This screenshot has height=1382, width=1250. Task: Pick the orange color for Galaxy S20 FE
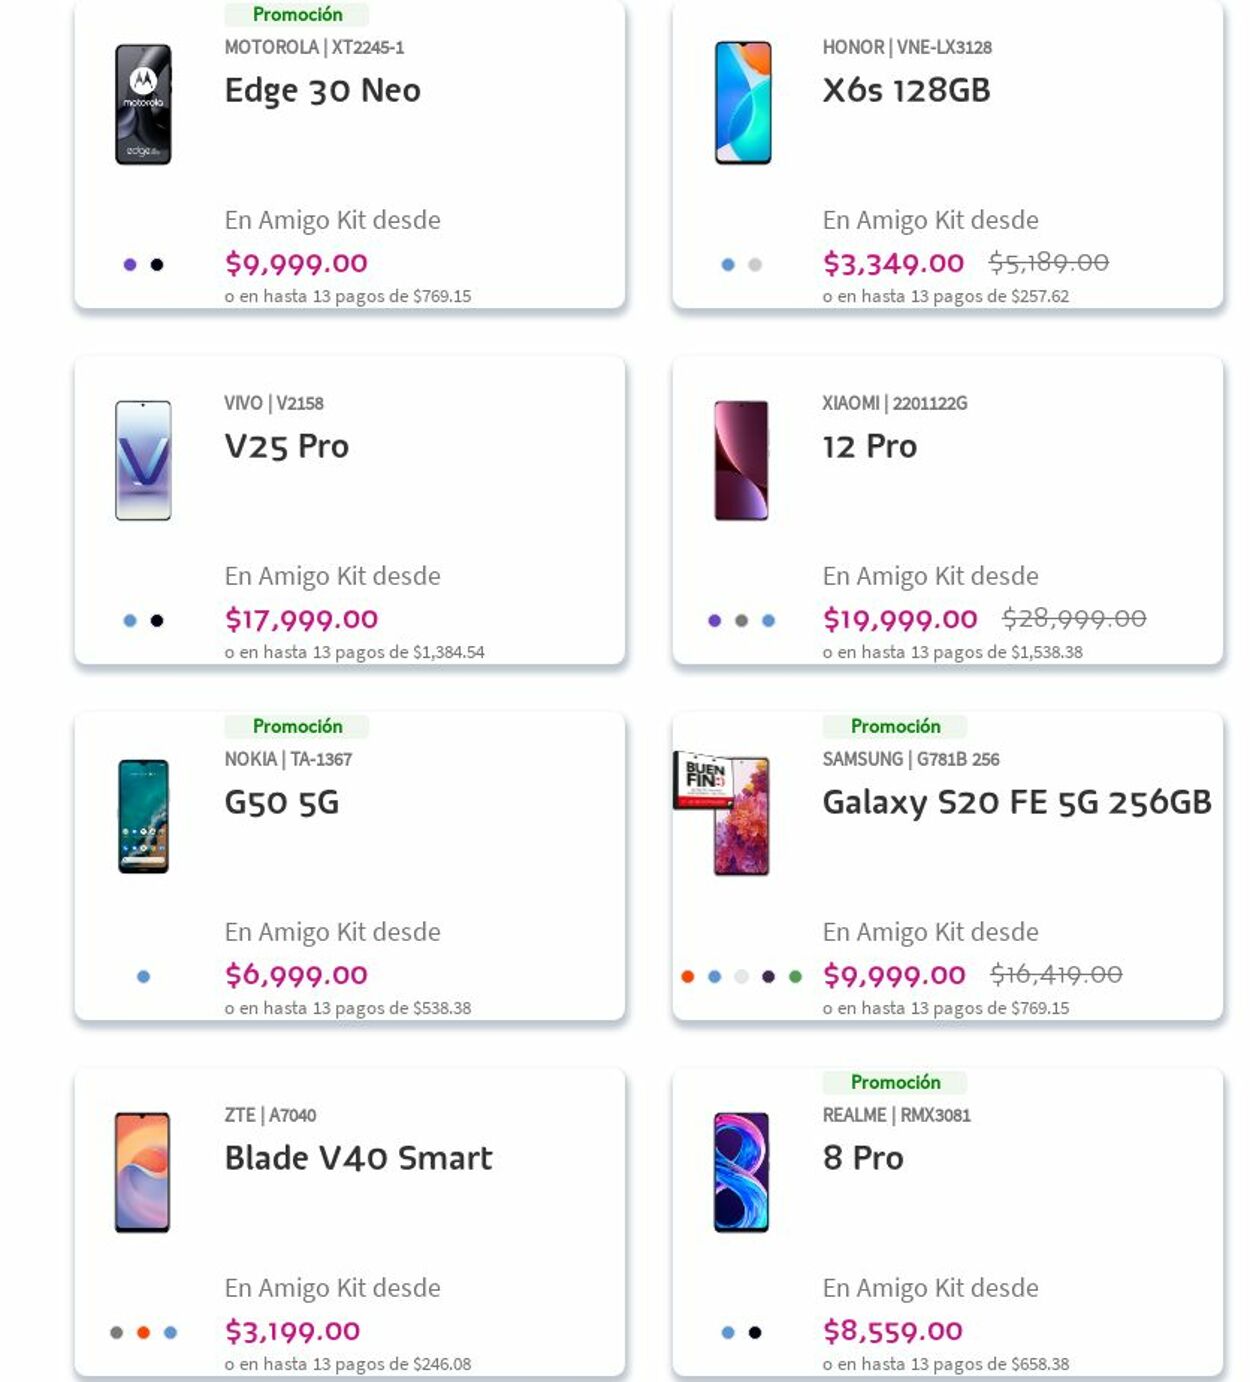pyautogui.click(x=688, y=977)
